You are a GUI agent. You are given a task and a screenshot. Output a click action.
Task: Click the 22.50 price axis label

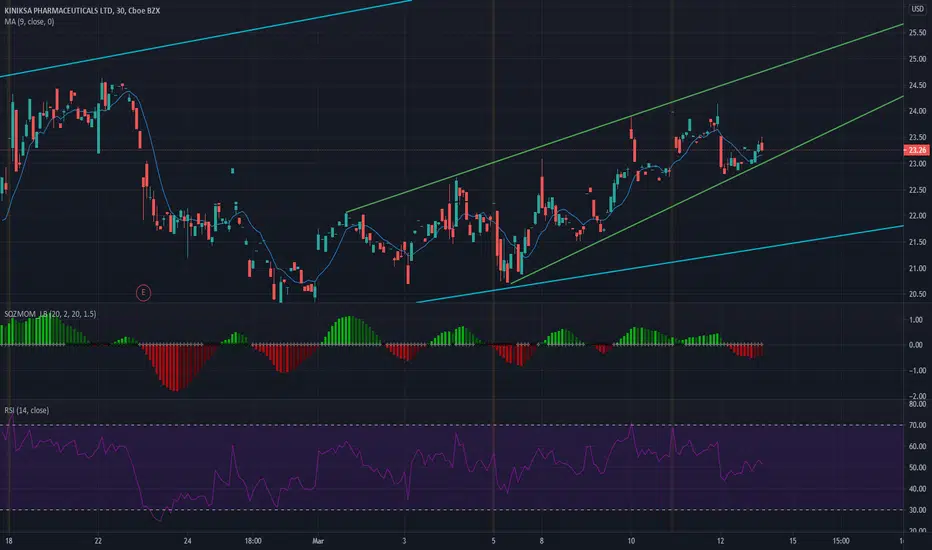[x=917, y=190]
